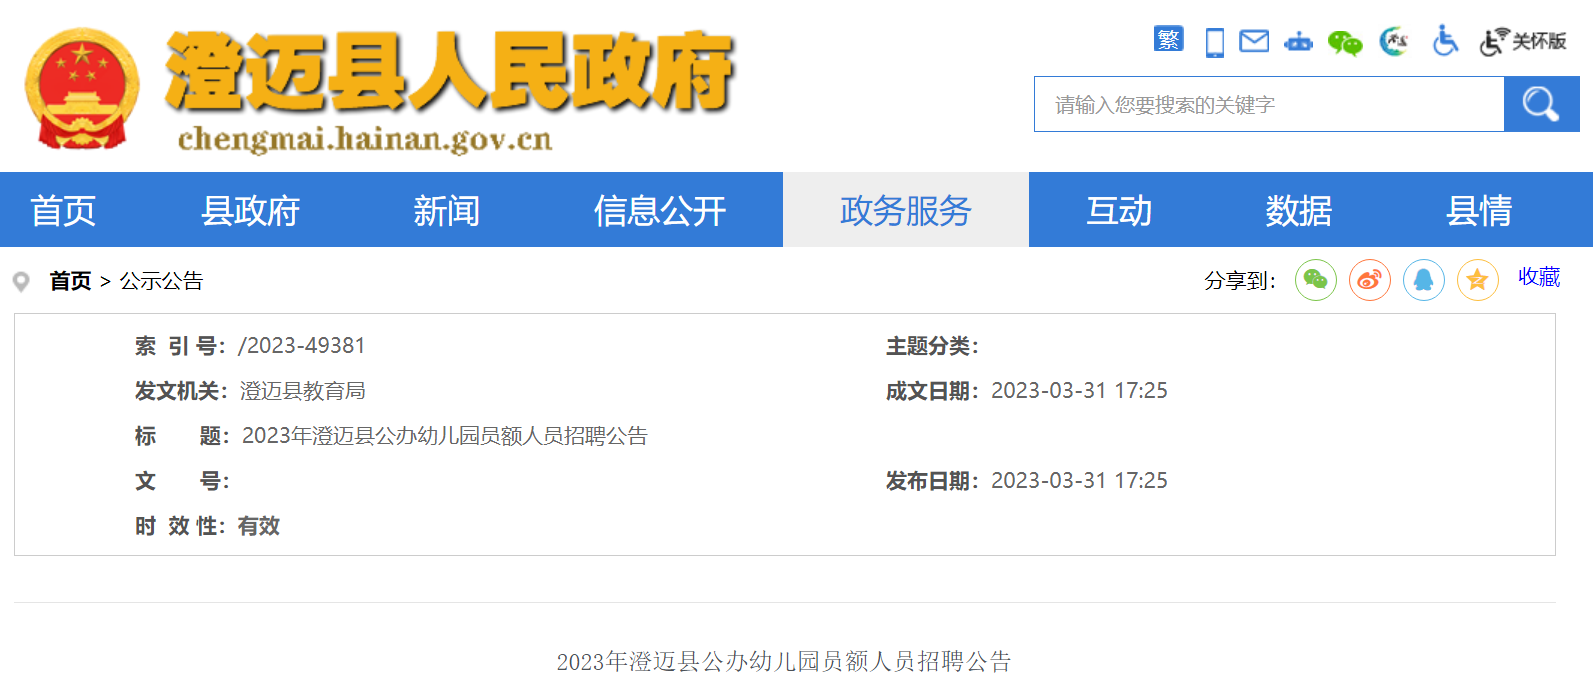
Task: Open the 政务服务 navigation tab
Action: pyautogui.click(x=905, y=210)
